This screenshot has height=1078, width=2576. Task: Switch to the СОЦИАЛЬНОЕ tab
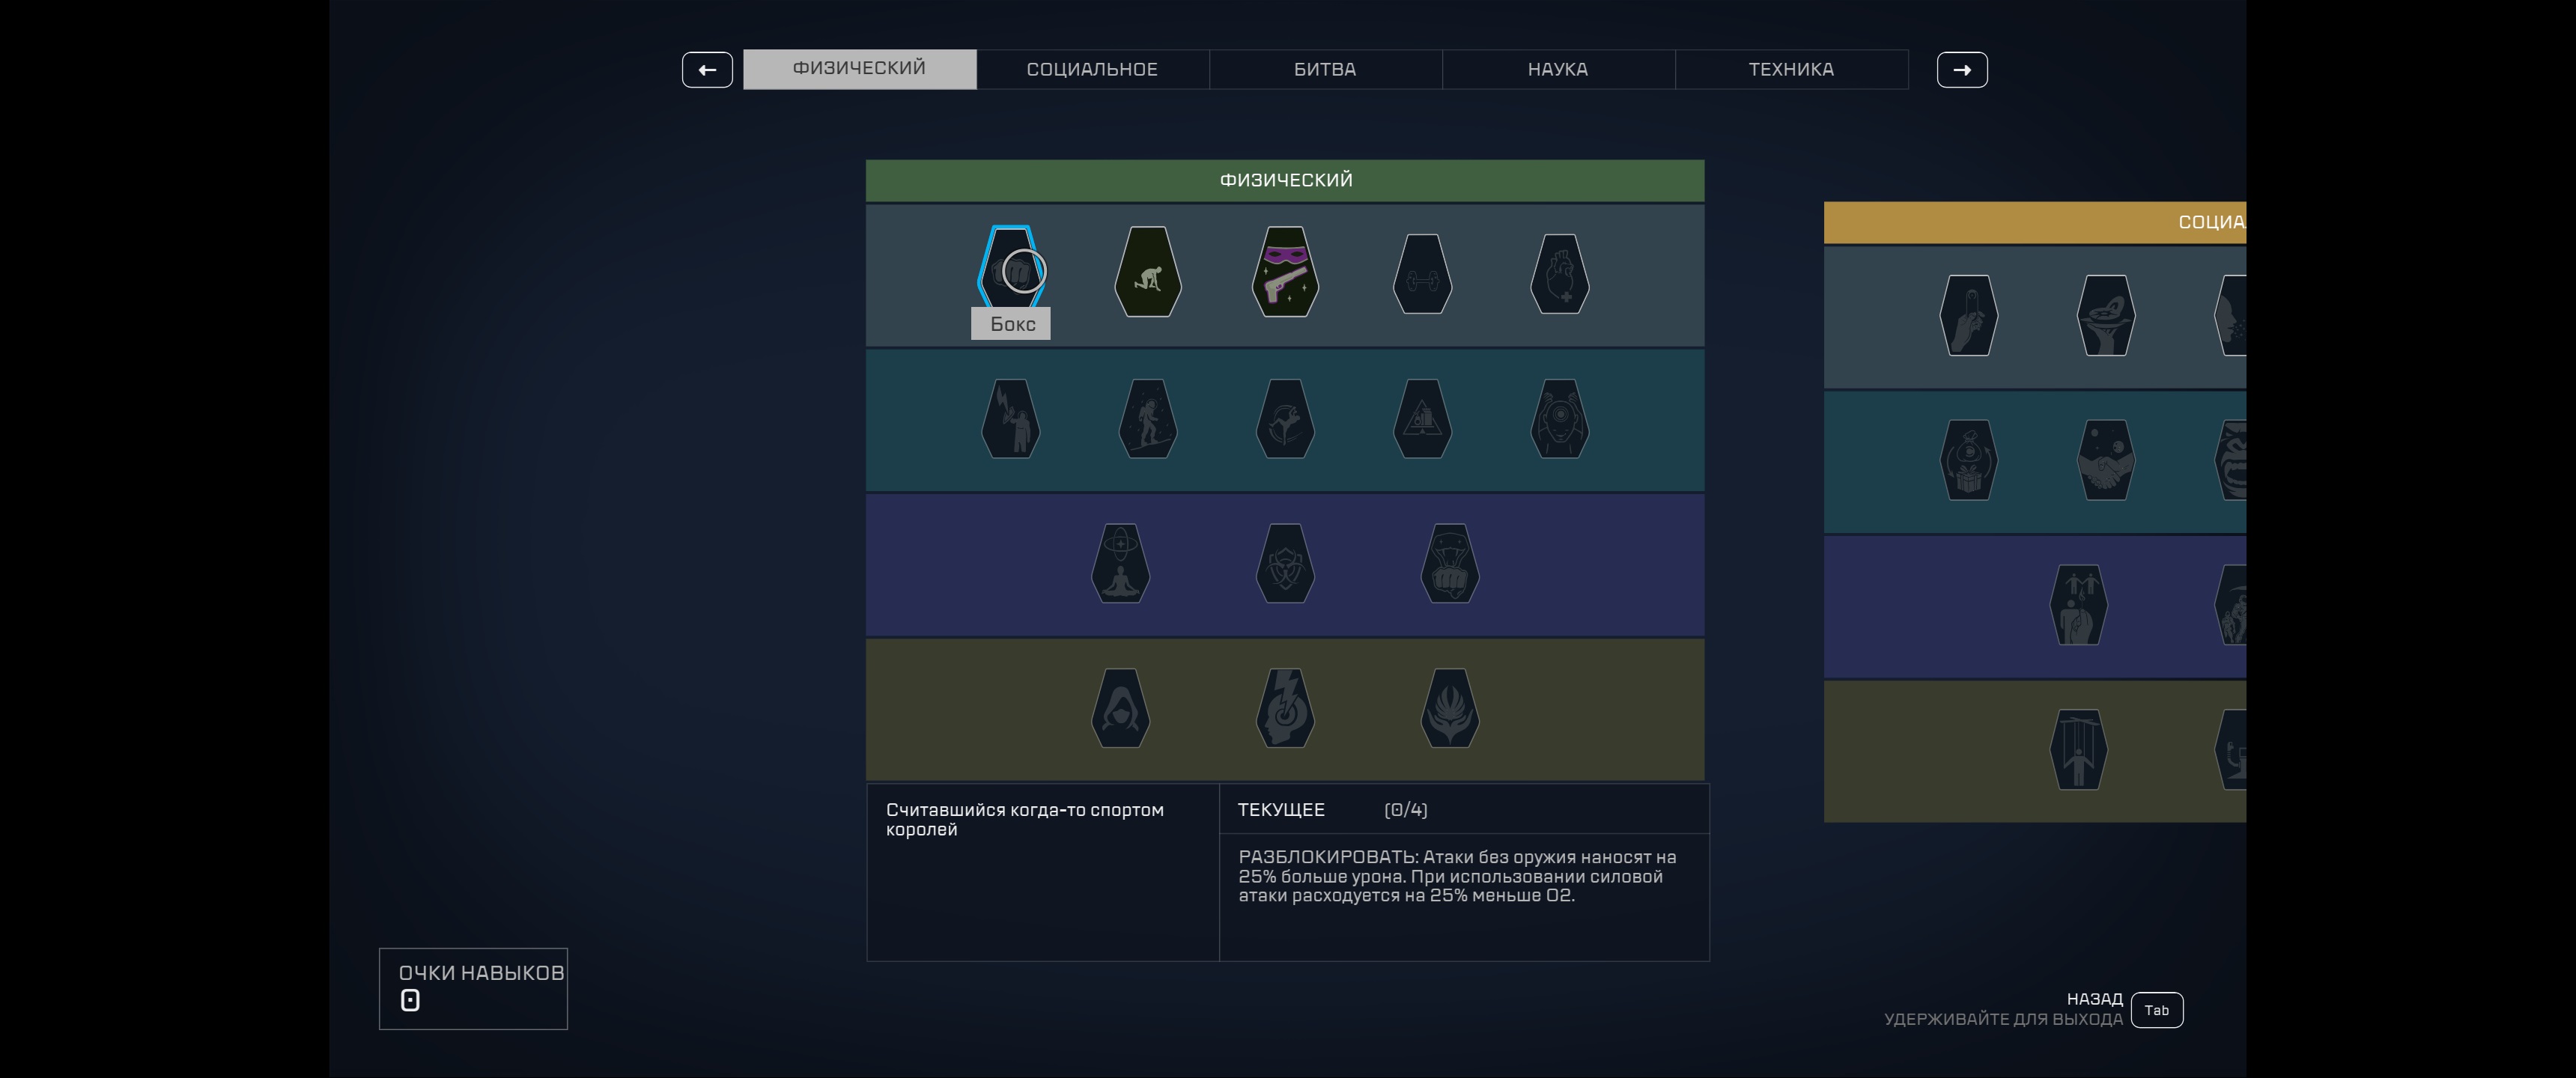point(1092,69)
